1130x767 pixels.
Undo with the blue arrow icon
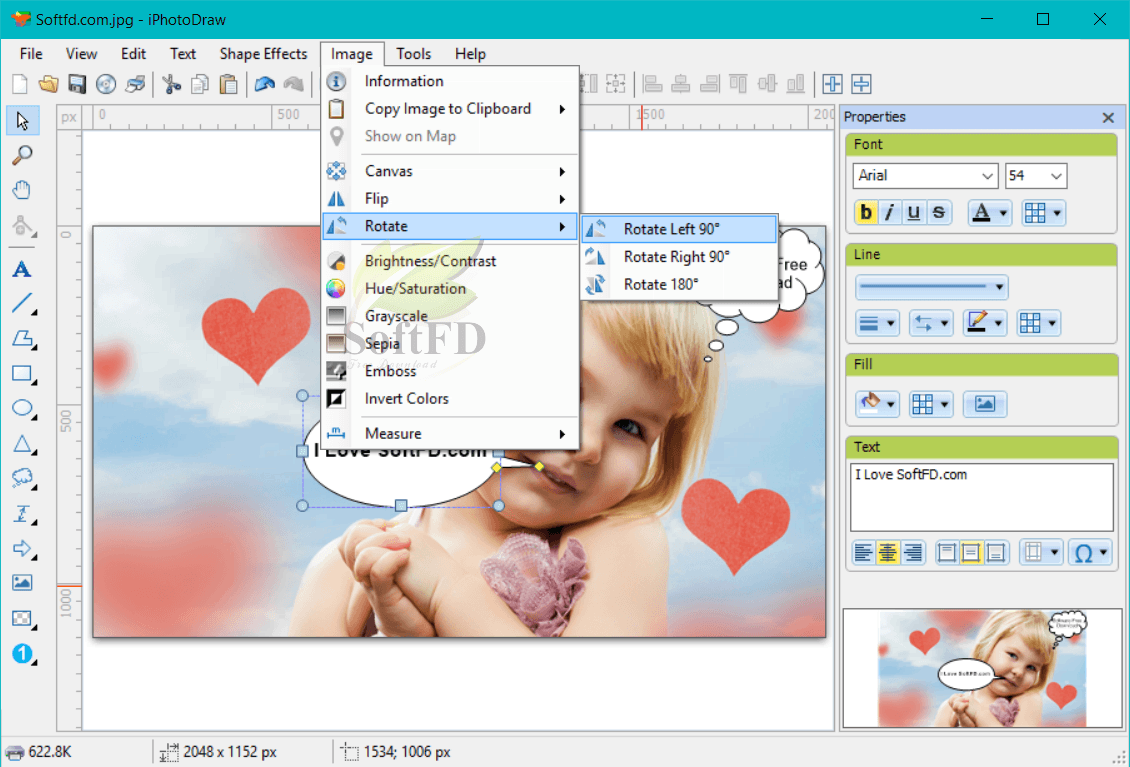tap(264, 84)
